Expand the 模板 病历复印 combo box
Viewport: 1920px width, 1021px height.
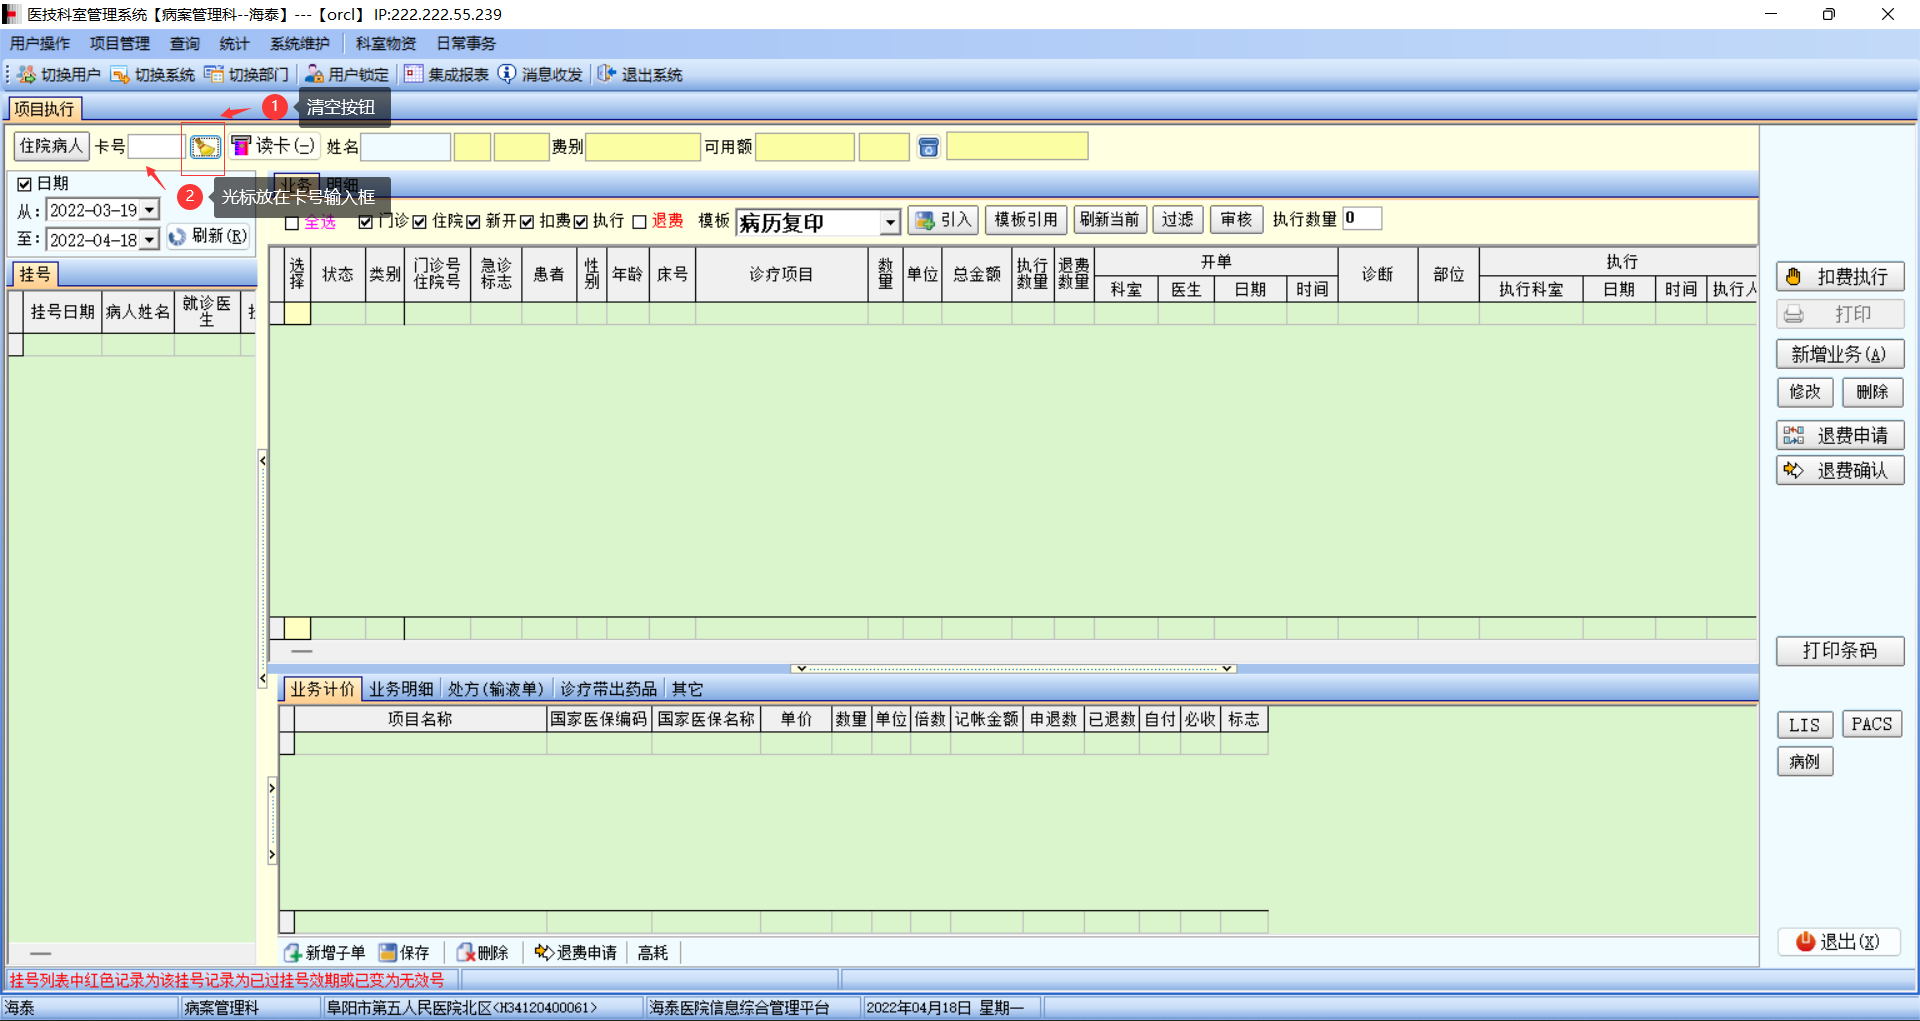coord(890,223)
